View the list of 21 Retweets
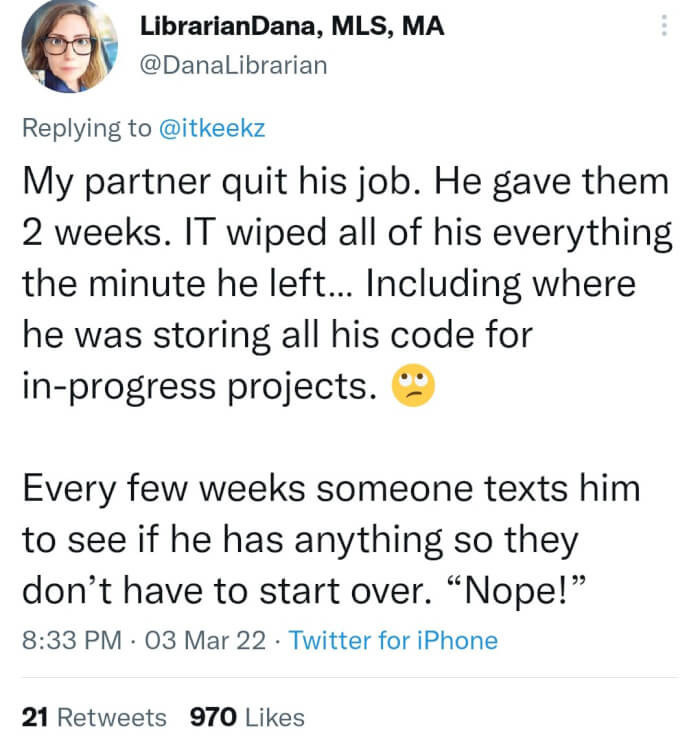 tap(95, 716)
